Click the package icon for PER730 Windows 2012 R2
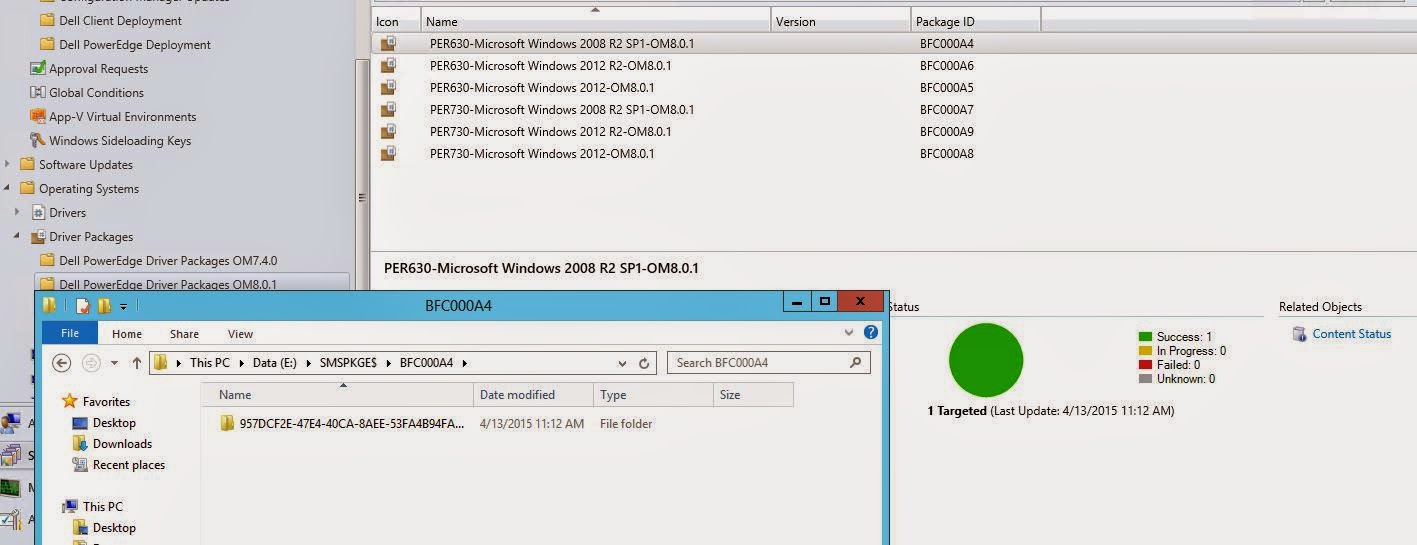The image size is (1417, 545). [x=388, y=132]
